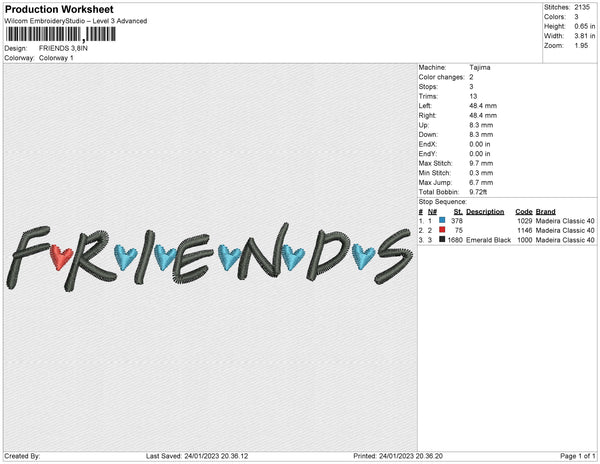The image size is (600, 464).
Task: Click the thread code 1146
Action: coord(524,230)
